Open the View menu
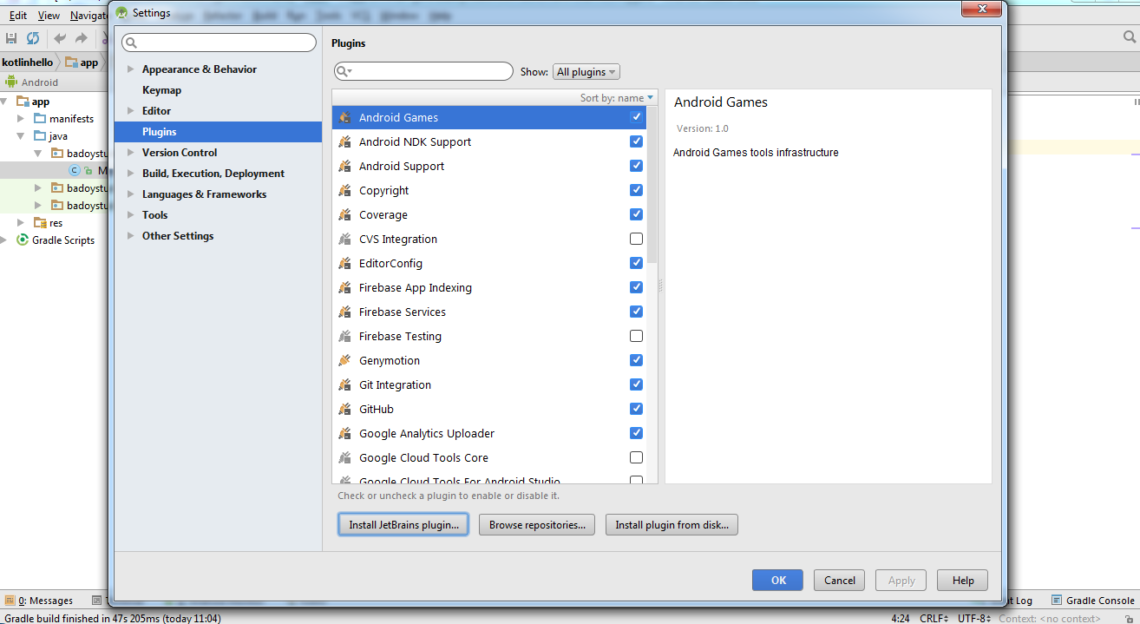1140x624 pixels. (x=48, y=16)
